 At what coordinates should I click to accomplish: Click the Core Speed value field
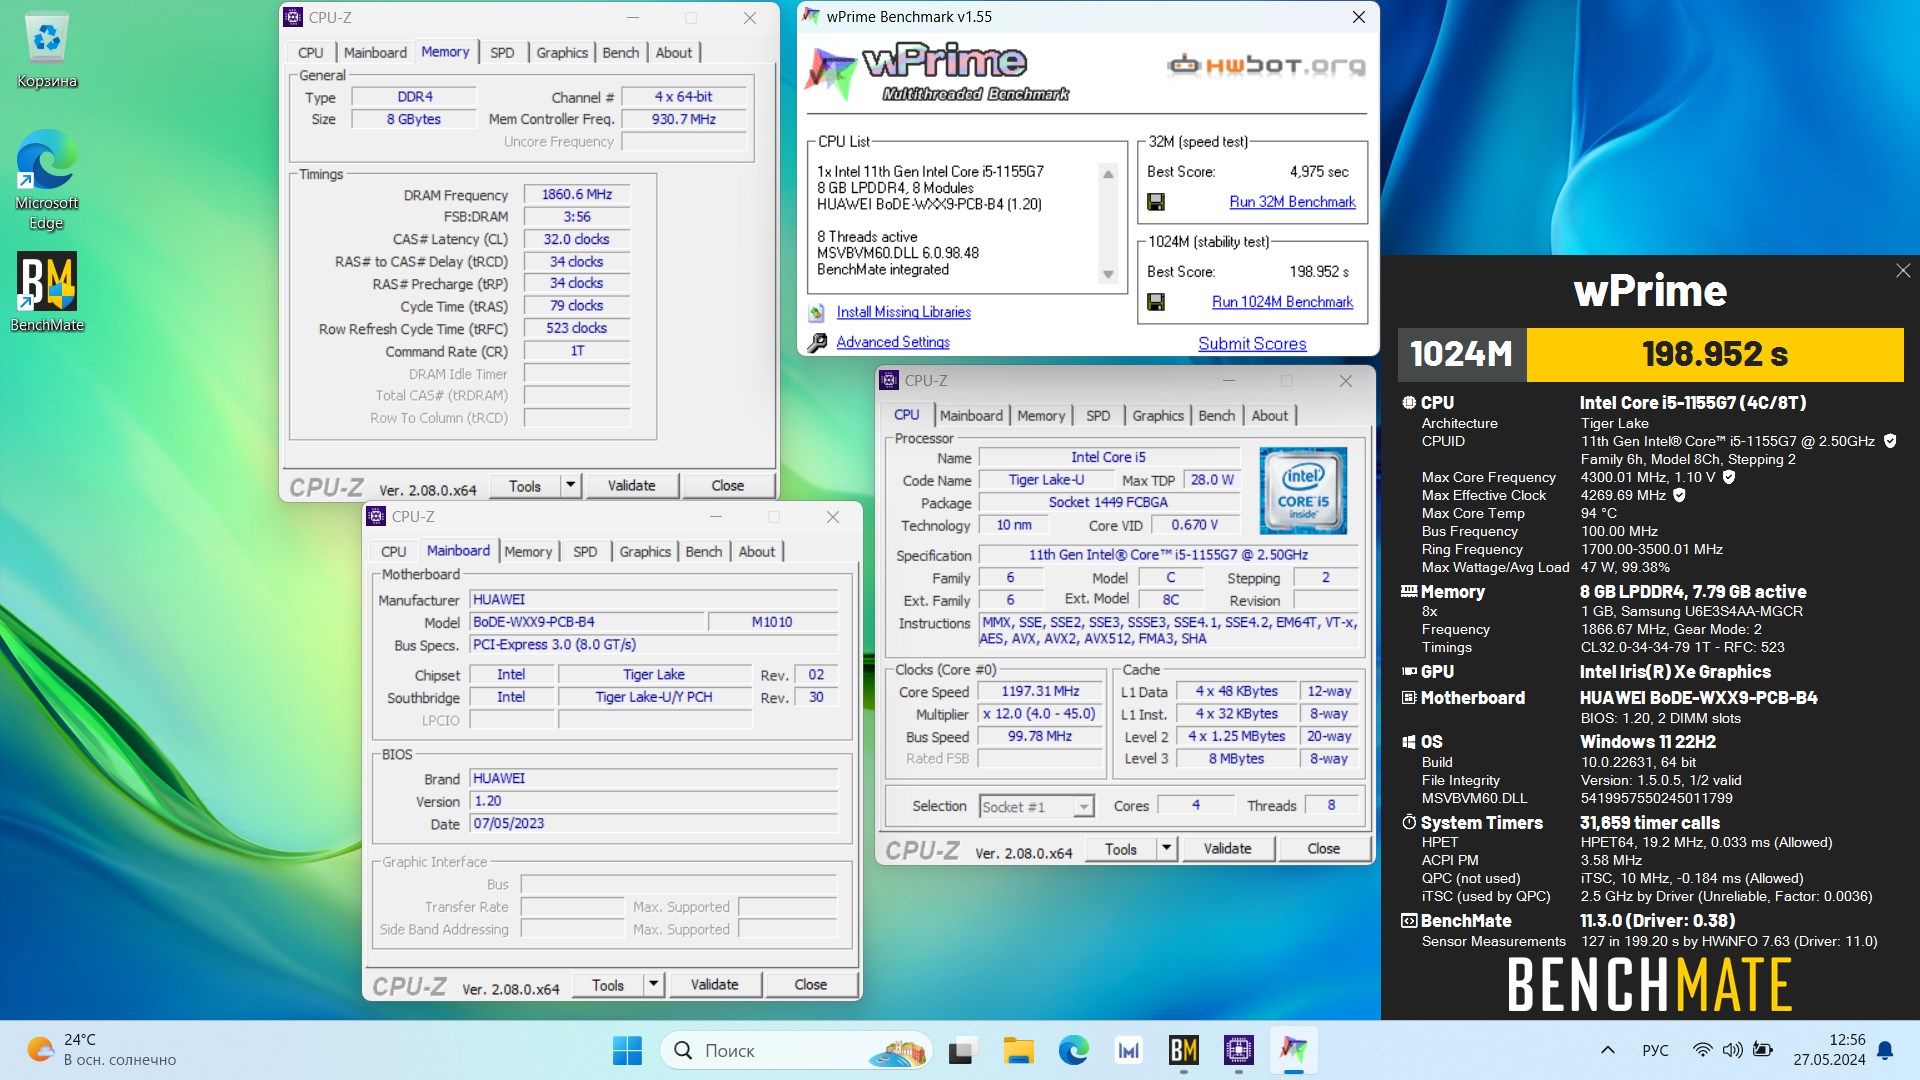coord(1040,692)
